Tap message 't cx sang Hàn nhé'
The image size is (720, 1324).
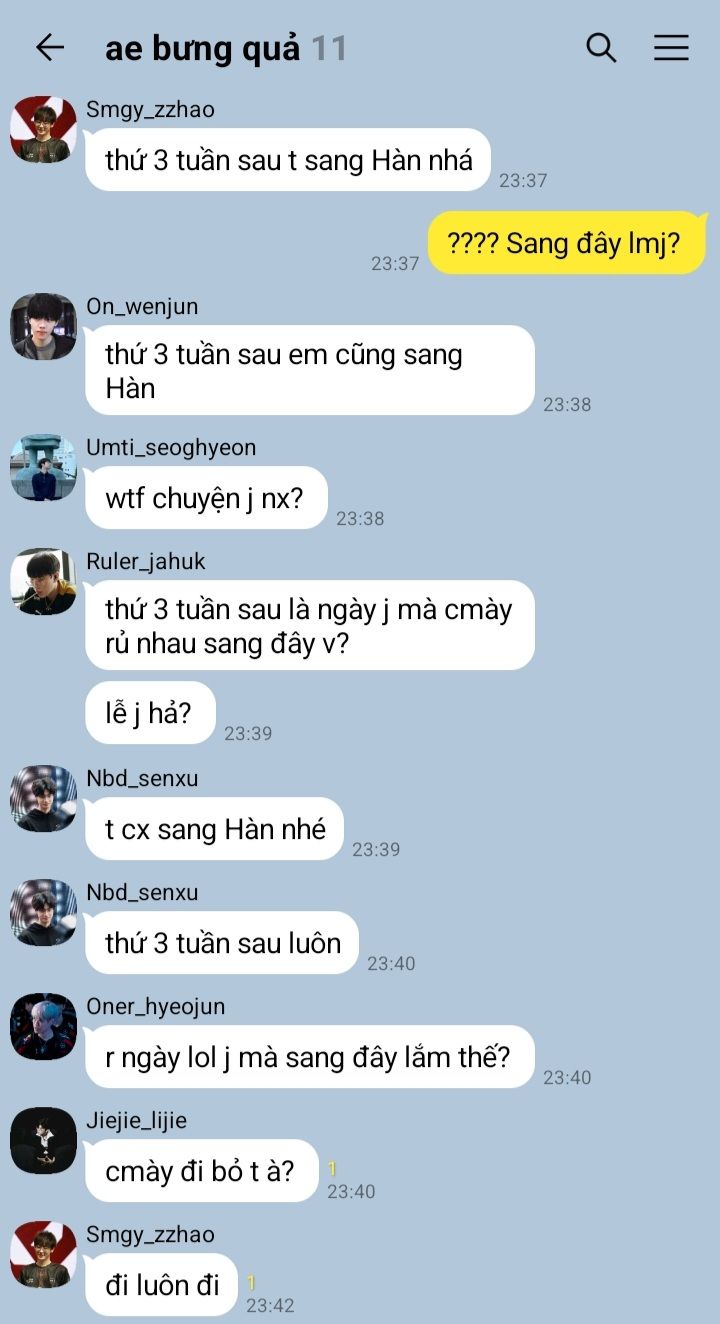(214, 829)
